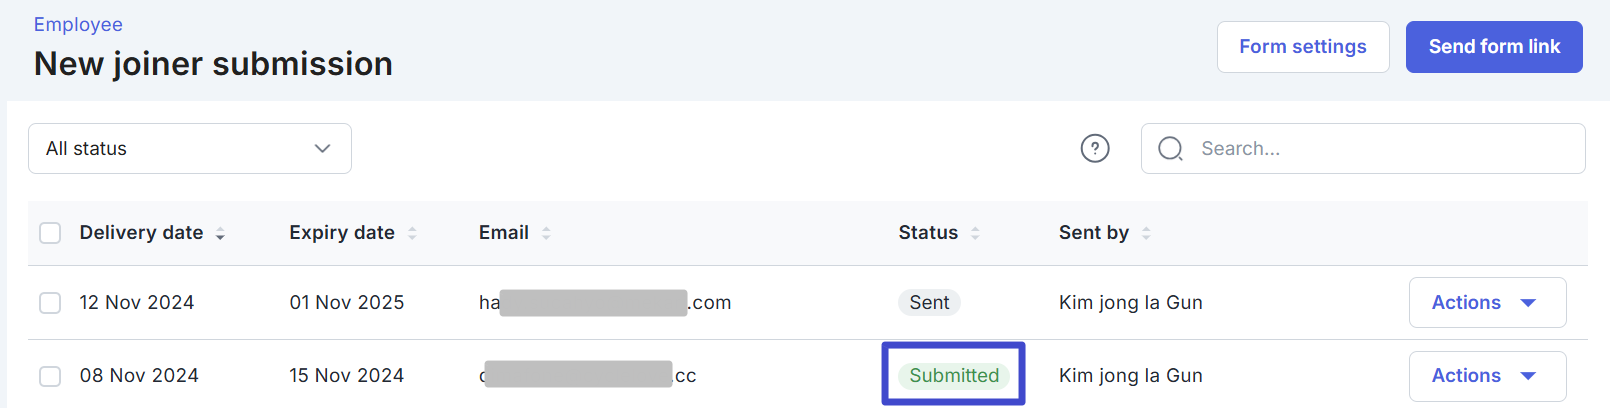Image resolution: width=1610 pixels, height=408 pixels.
Task: Sort by Delivery date column arrows
Action: (x=220, y=233)
